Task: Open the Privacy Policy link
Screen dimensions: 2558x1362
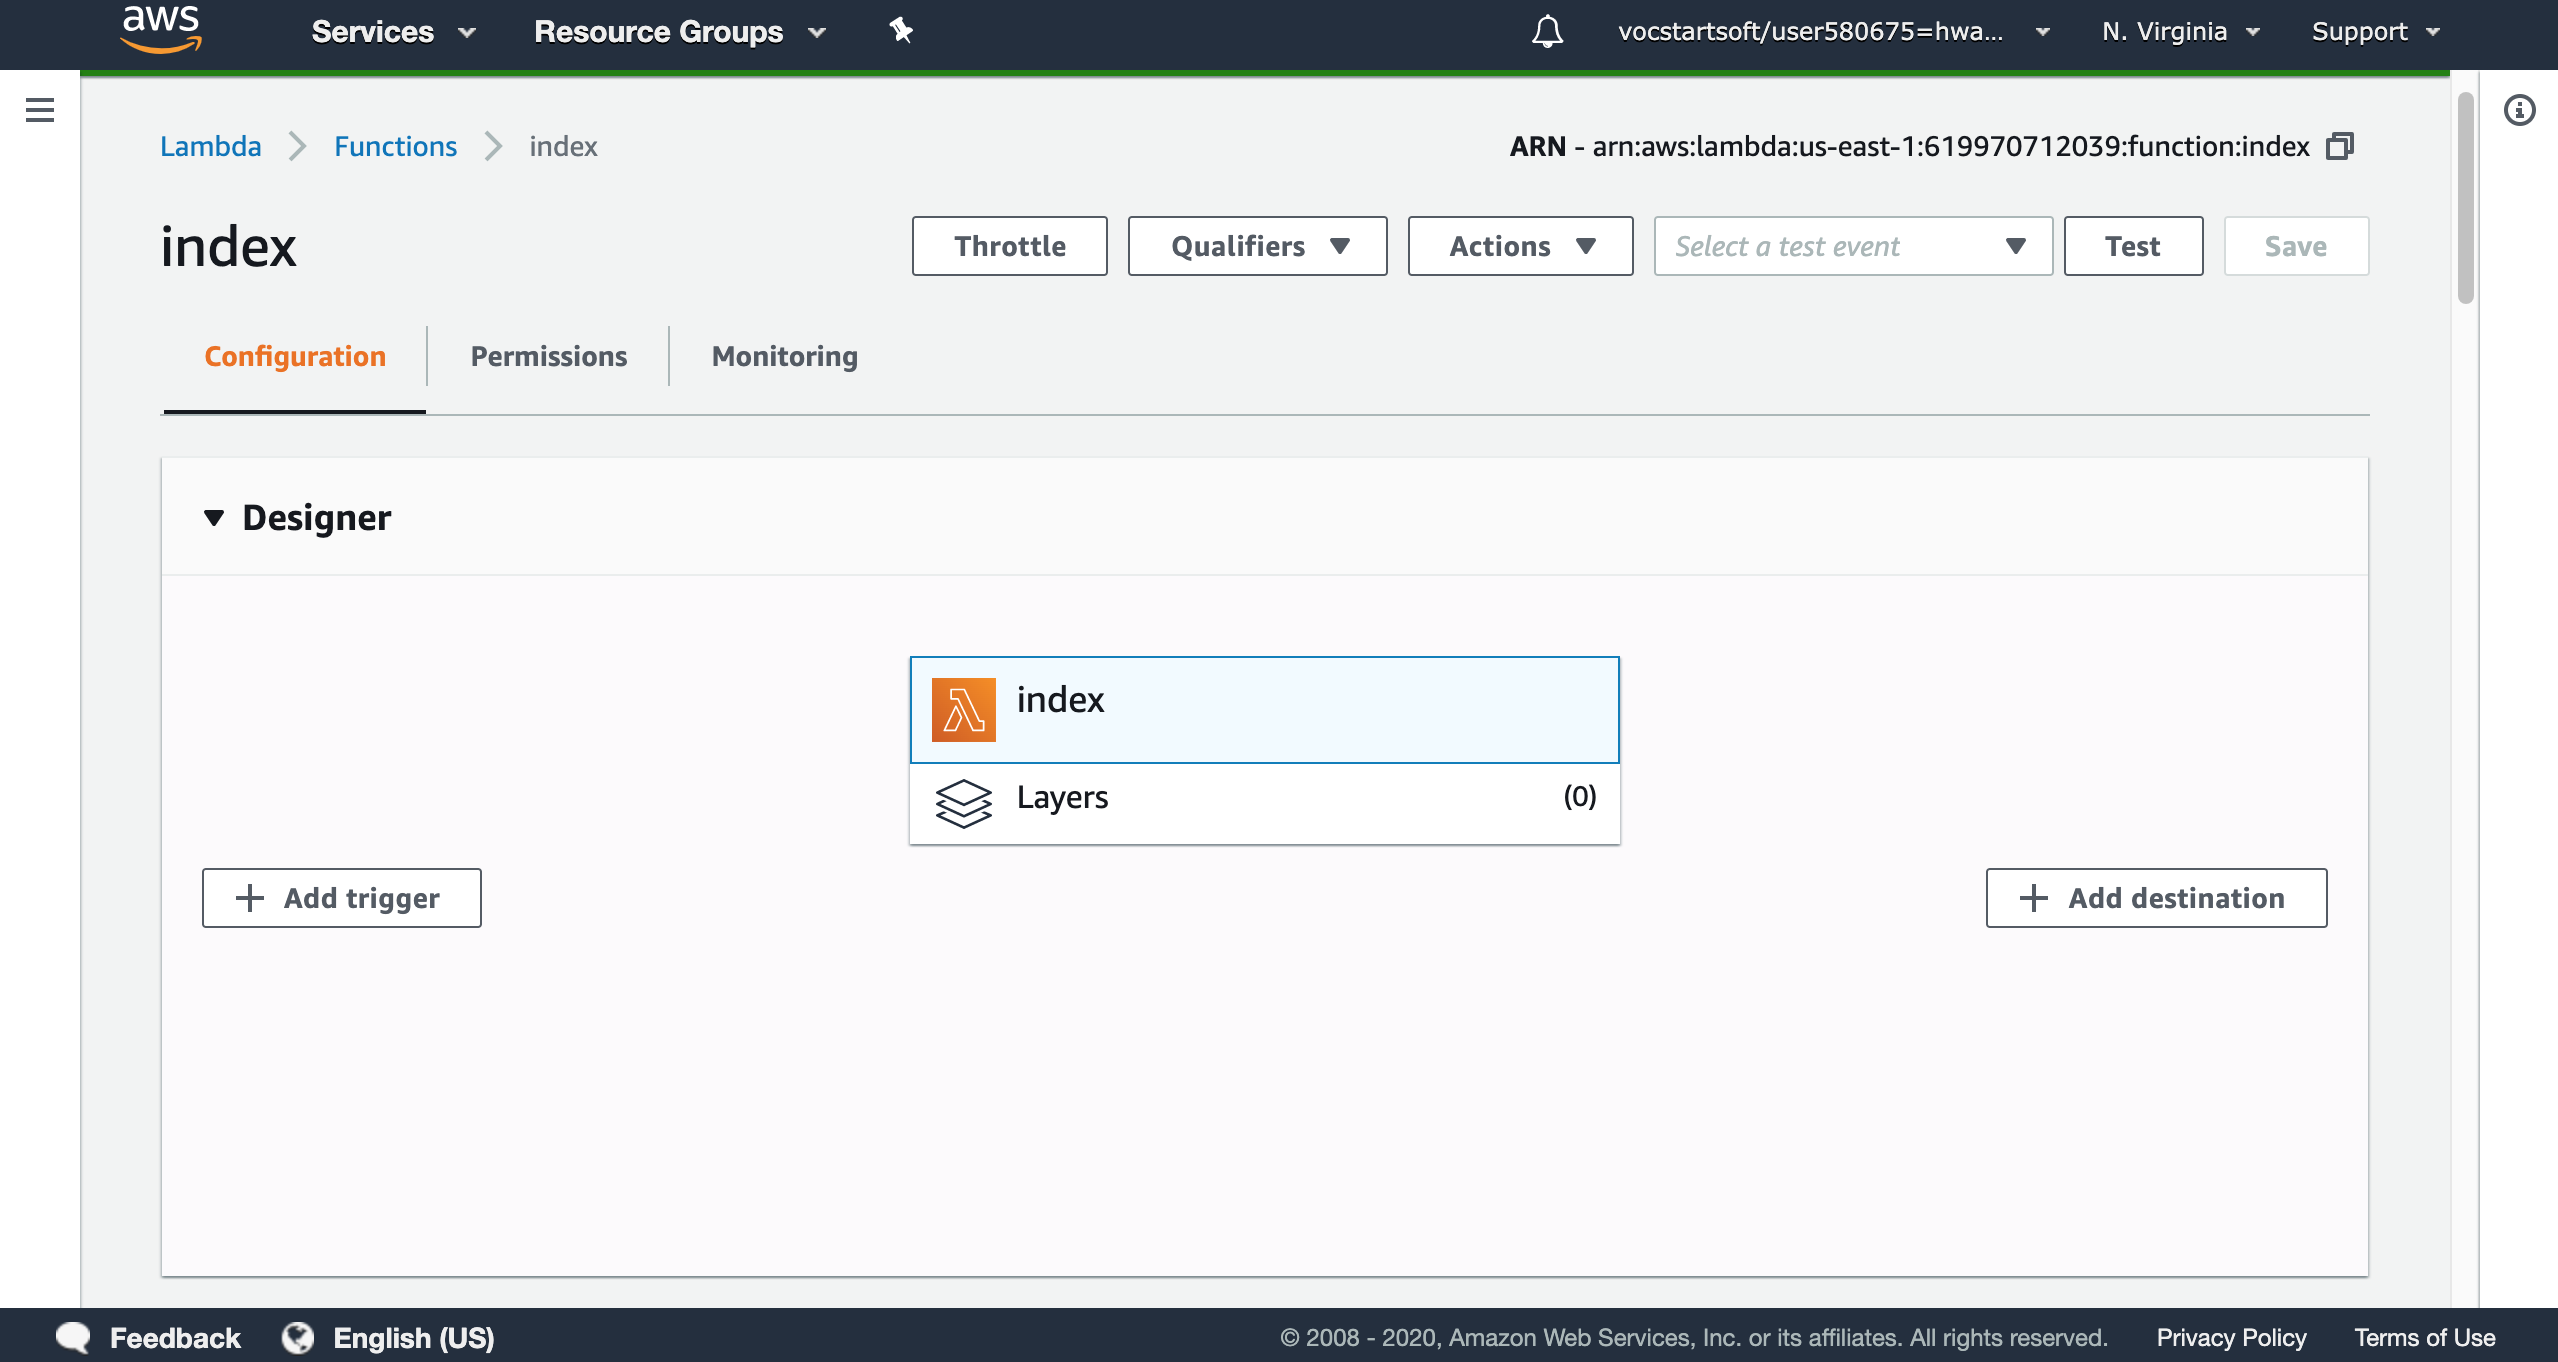Action: (2231, 1338)
